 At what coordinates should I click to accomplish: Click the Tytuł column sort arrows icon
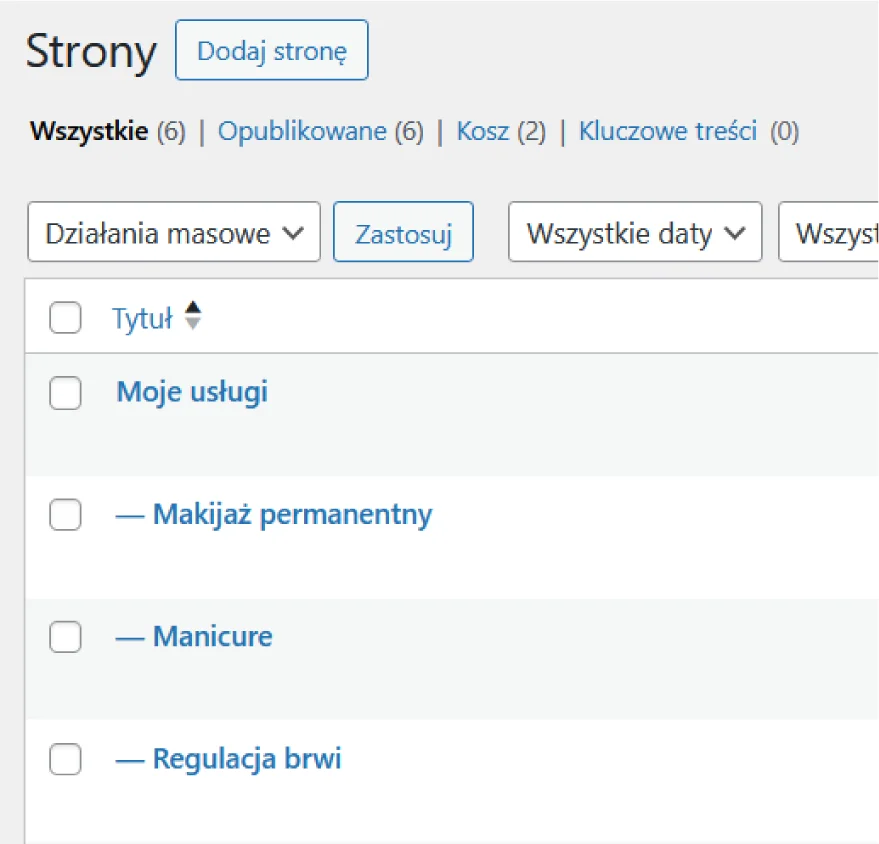click(193, 317)
